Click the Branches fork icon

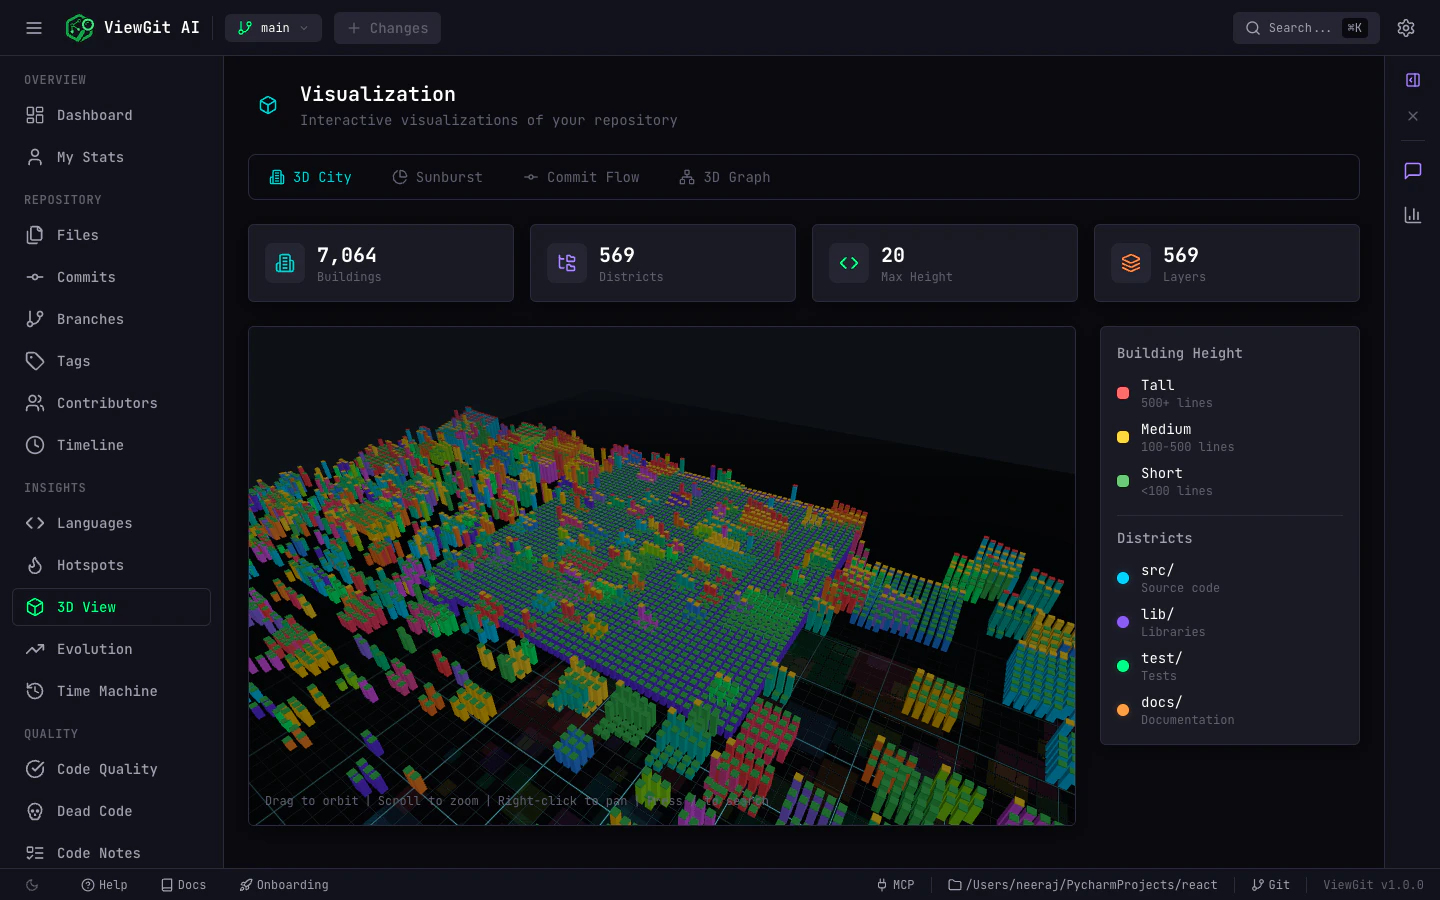pos(35,319)
